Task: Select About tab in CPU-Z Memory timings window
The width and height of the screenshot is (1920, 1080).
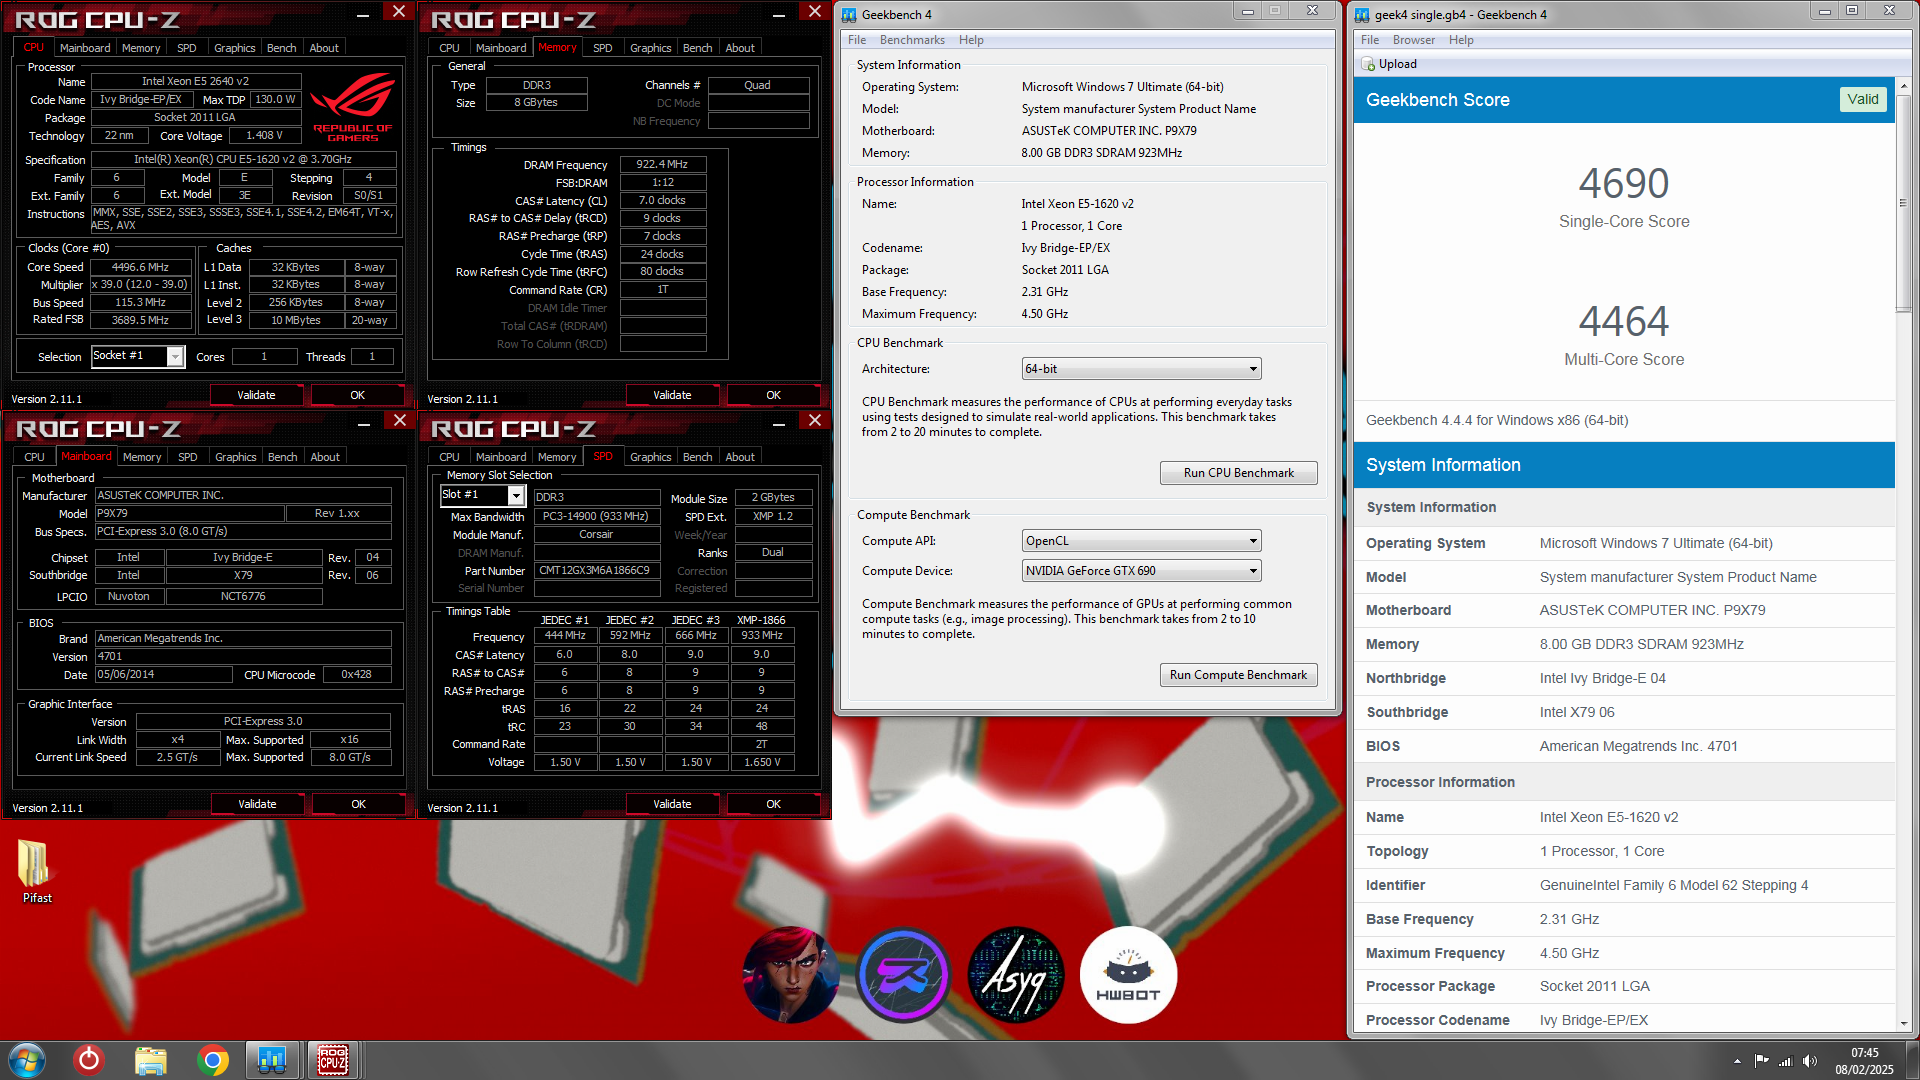Action: [740, 48]
